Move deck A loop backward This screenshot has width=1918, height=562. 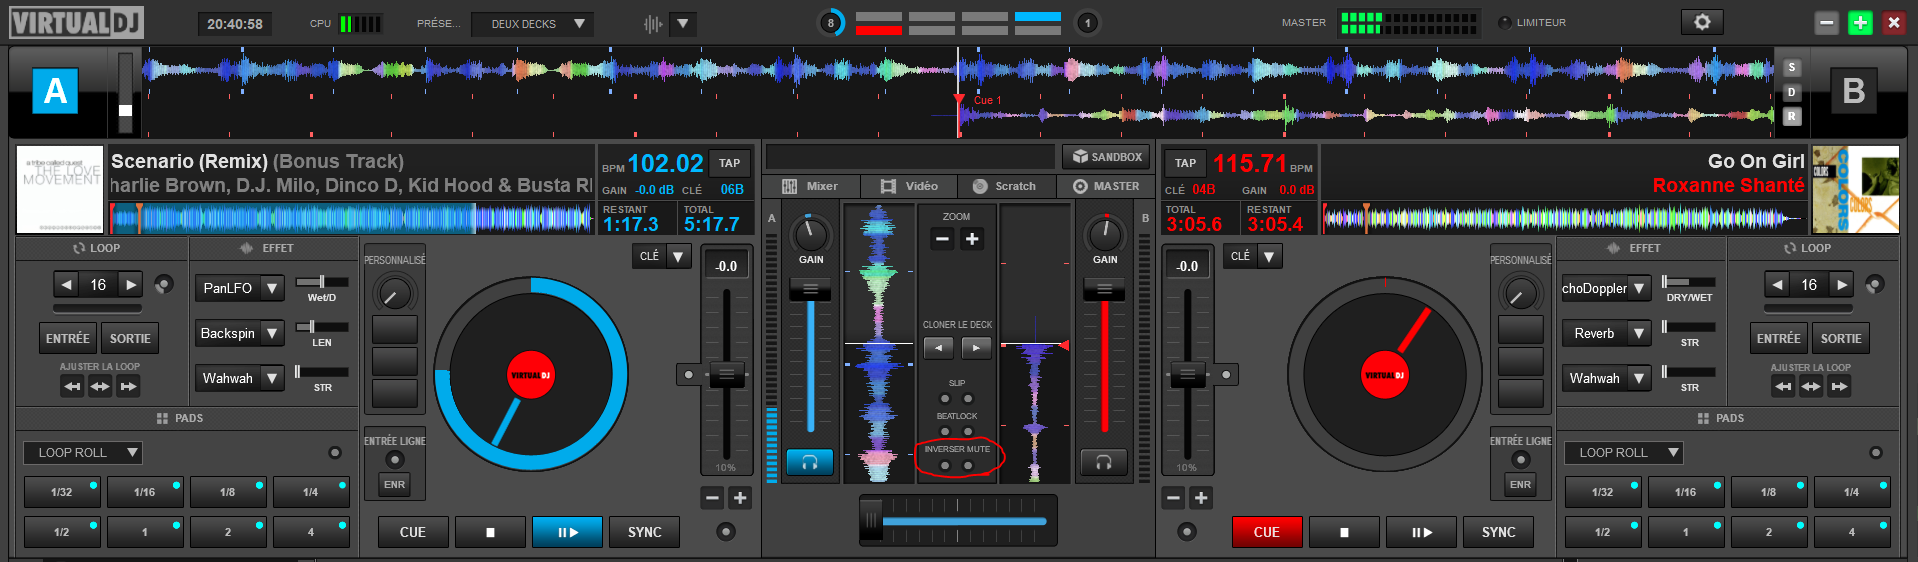tap(72, 386)
